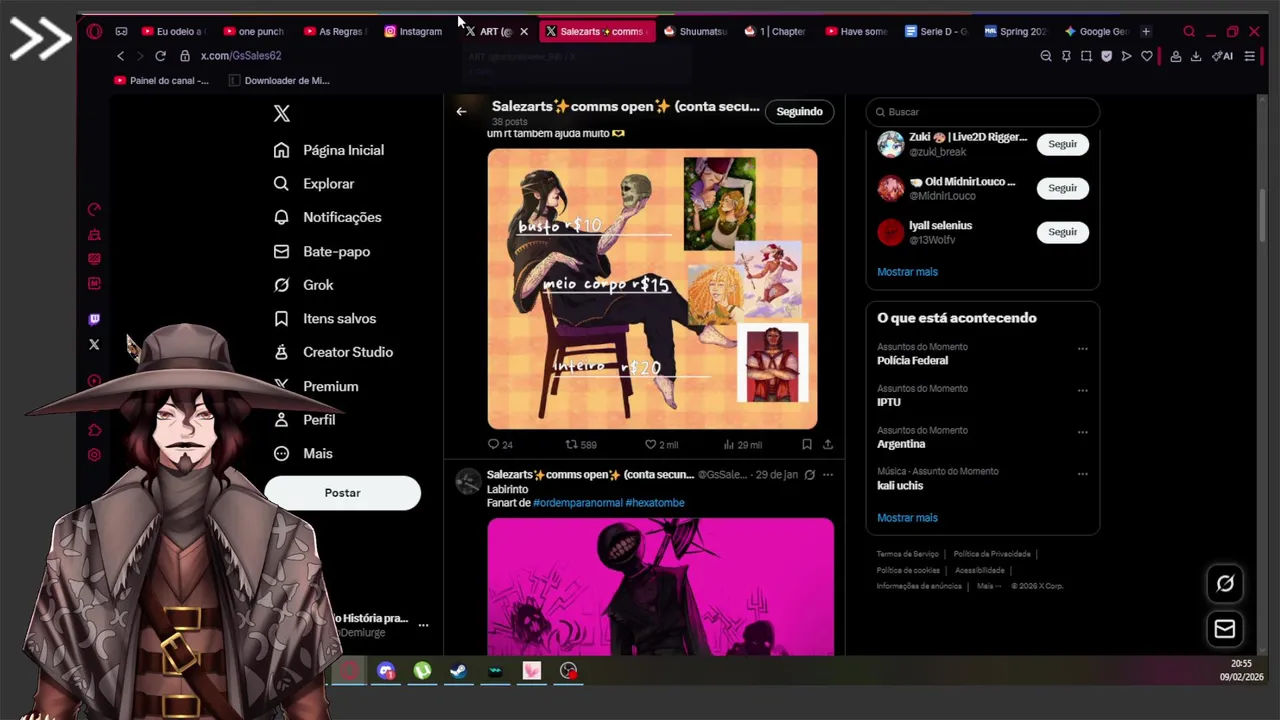
Task: Switch to the Serie D tab
Action: click(936, 31)
